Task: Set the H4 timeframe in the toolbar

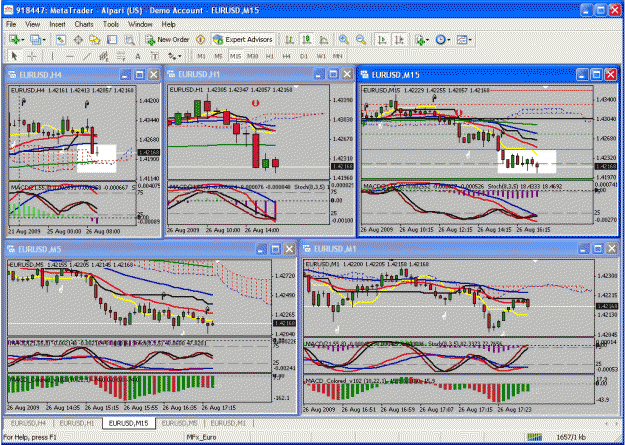Action: pos(287,56)
